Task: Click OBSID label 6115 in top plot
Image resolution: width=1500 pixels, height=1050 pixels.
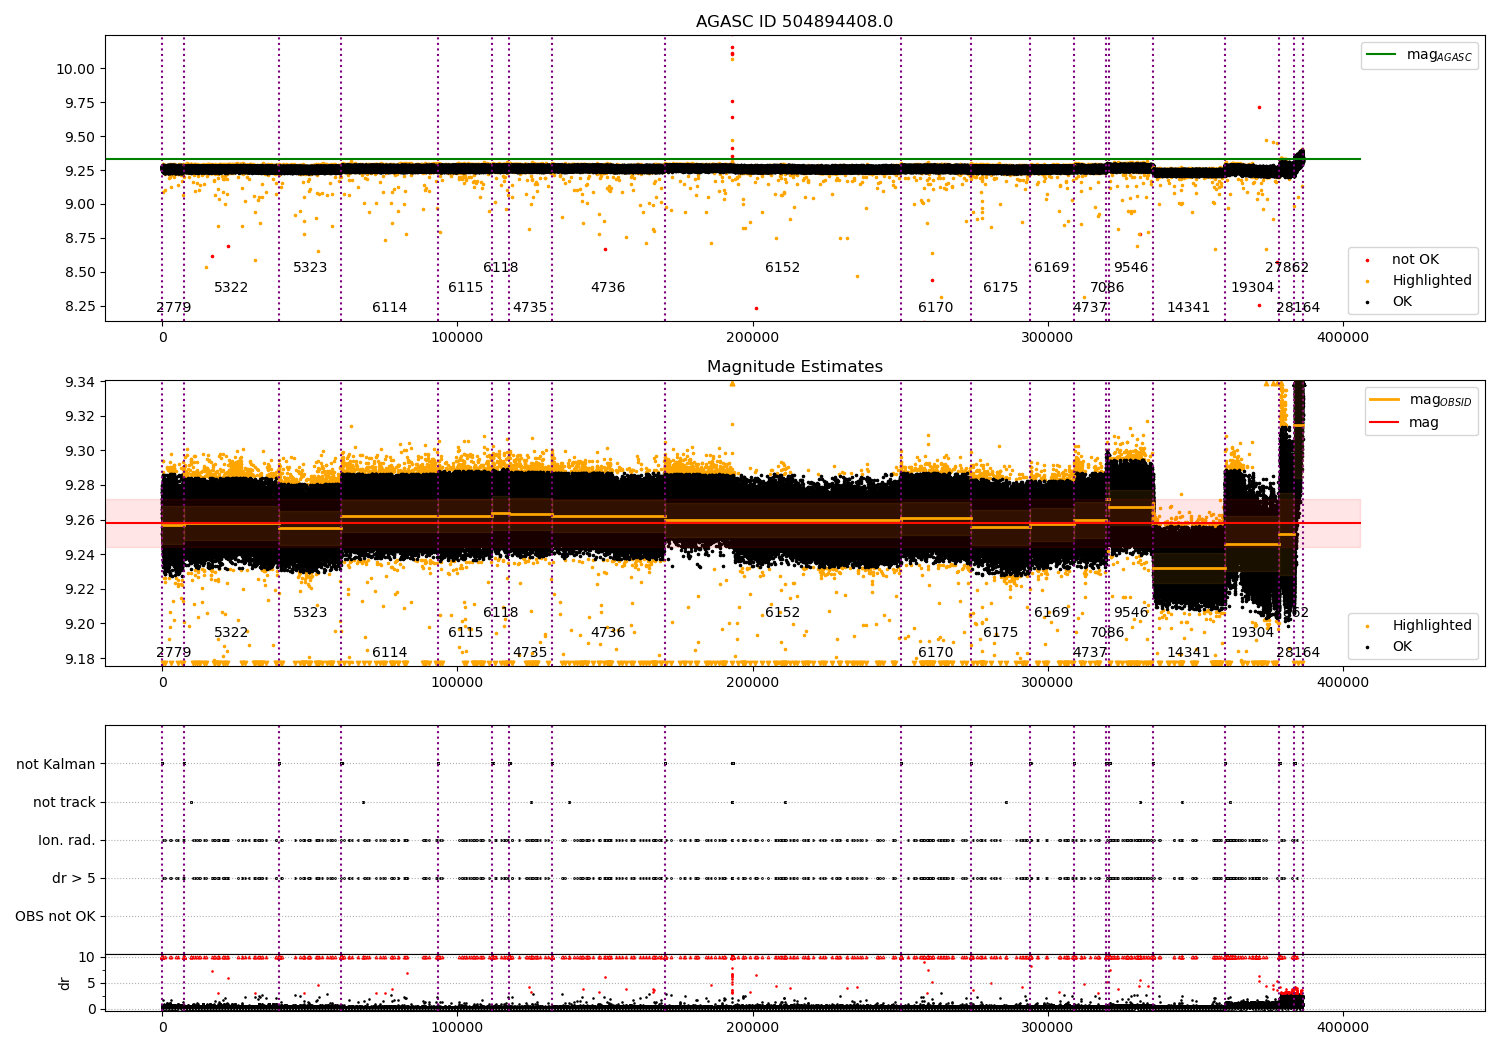Action: pos(465,288)
